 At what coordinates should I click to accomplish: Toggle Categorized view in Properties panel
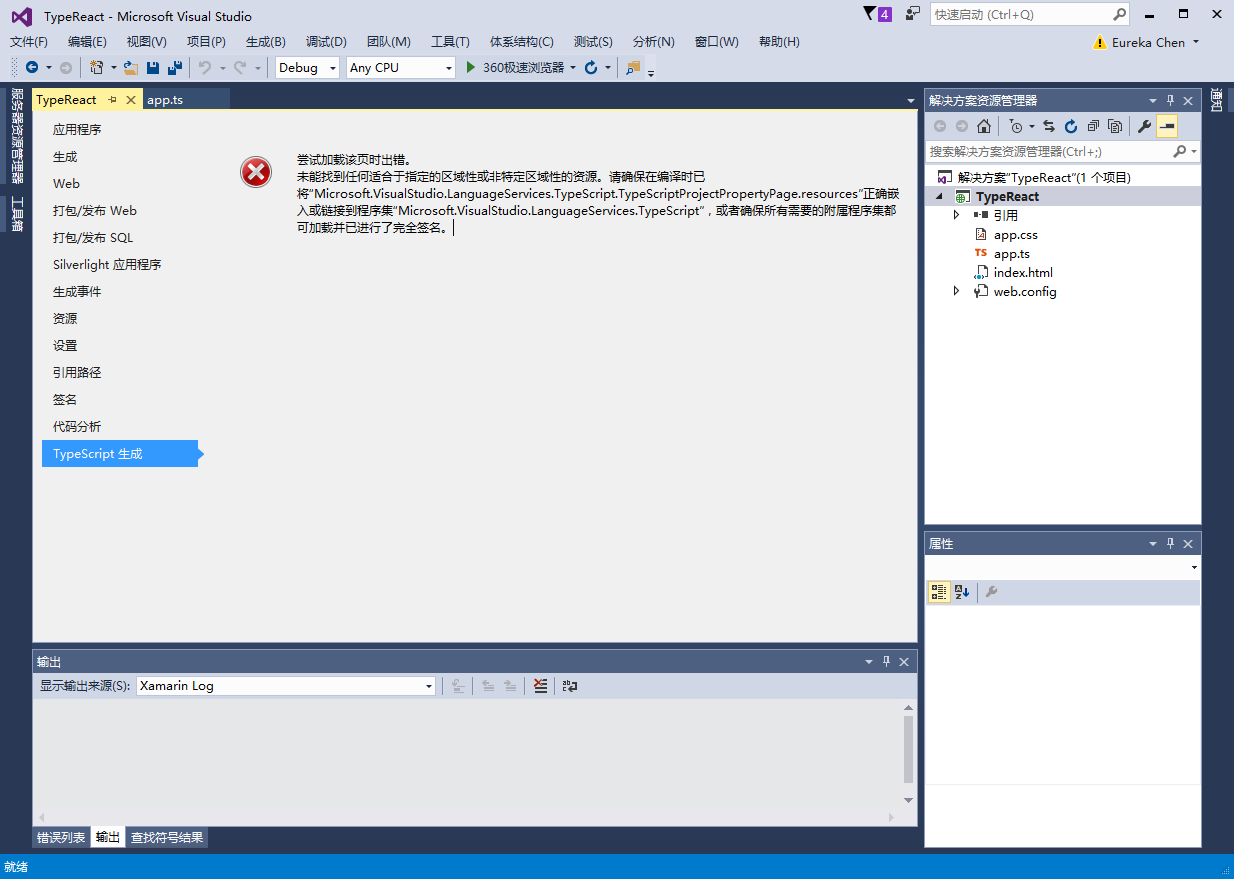coord(938,592)
